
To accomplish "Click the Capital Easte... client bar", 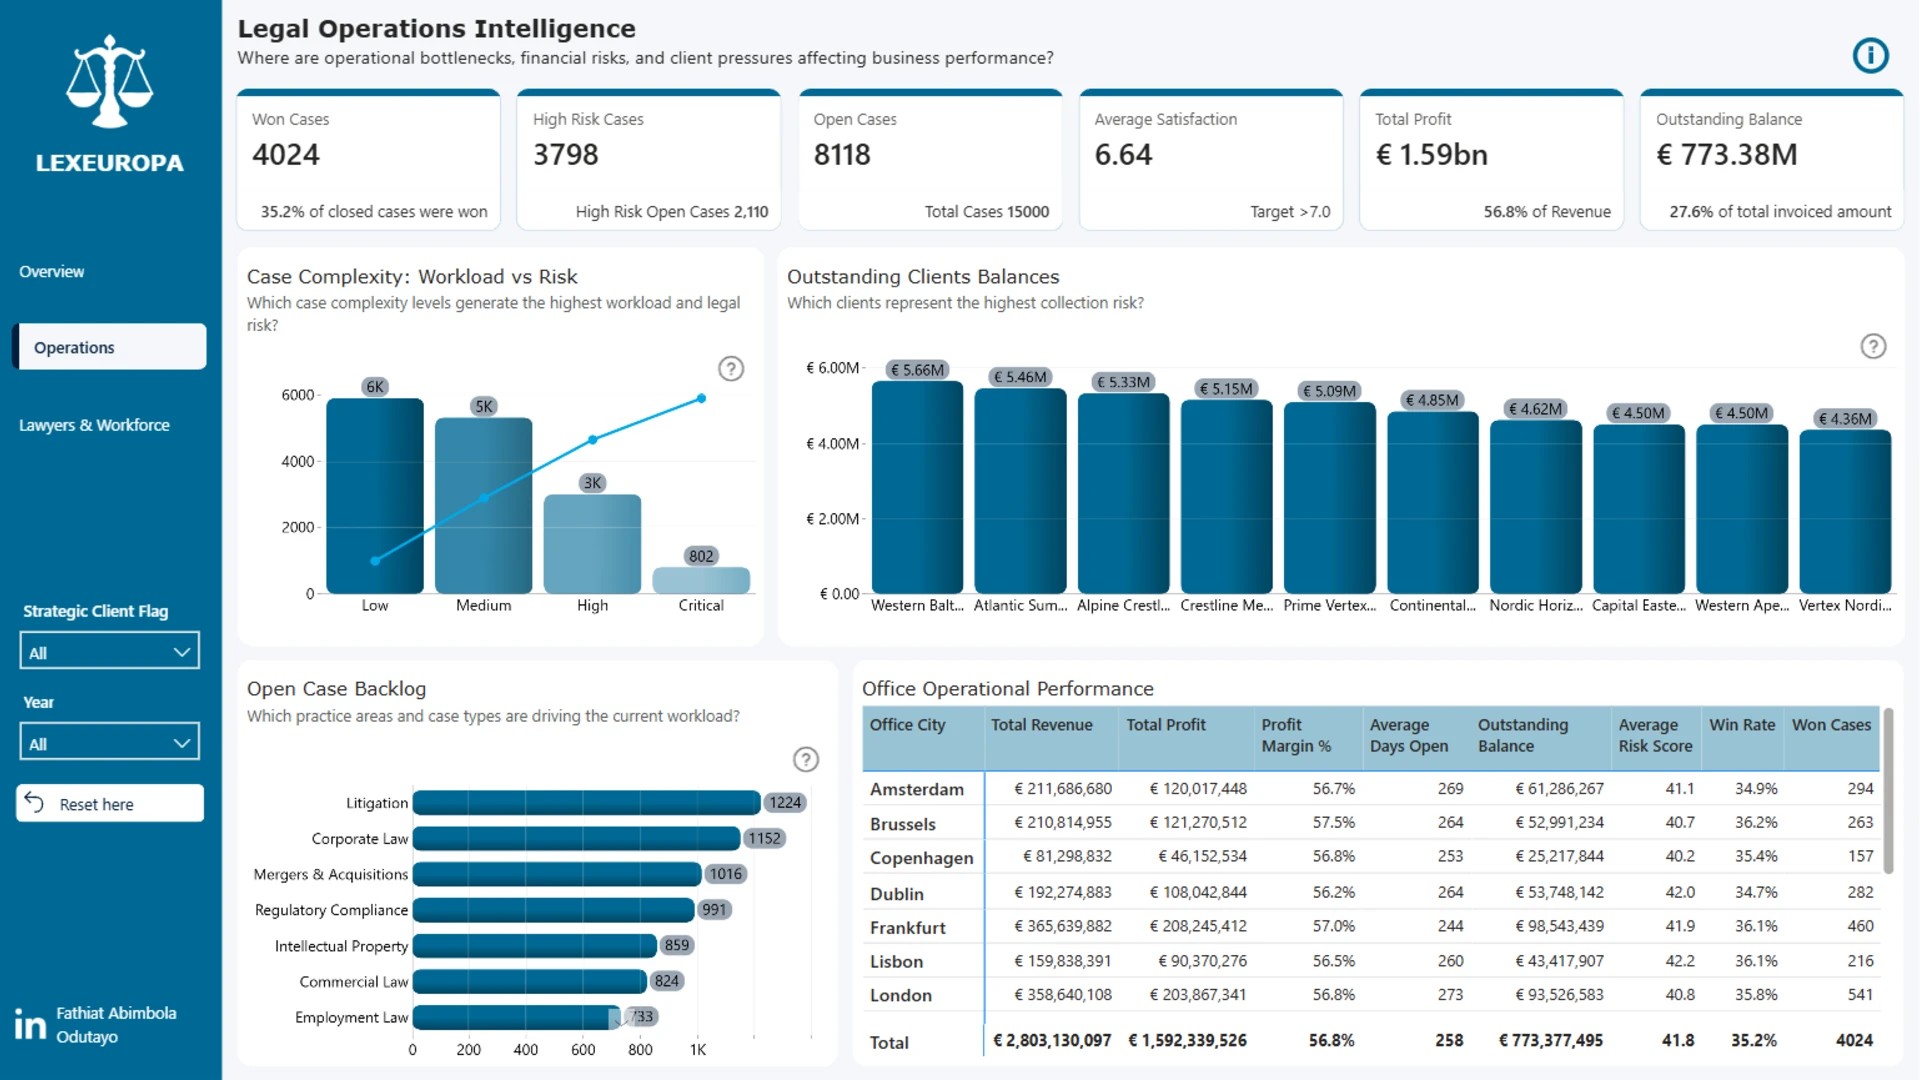I will click(x=1639, y=509).
